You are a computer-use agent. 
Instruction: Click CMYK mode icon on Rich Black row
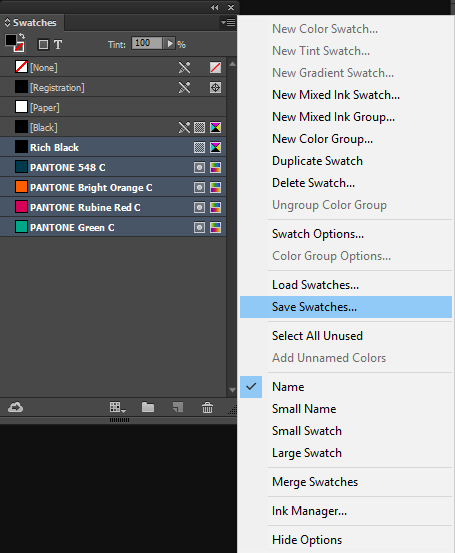tap(216, 147)
